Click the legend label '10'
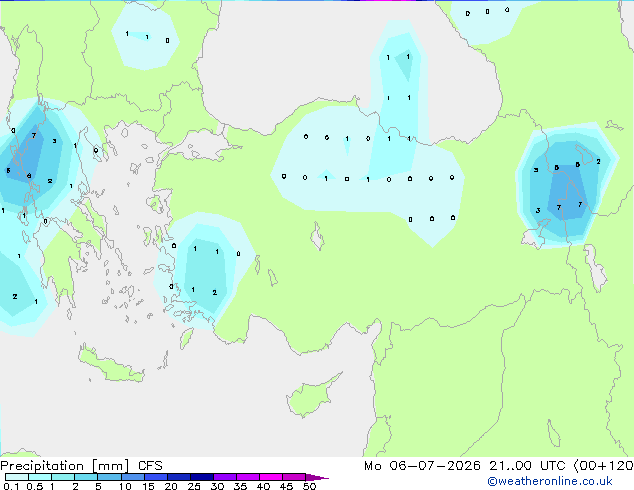 pos(125,486)
